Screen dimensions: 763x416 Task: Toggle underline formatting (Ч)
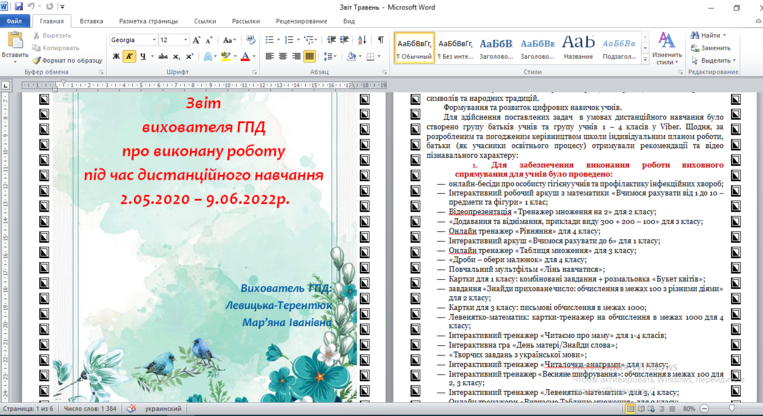[143, 56]
